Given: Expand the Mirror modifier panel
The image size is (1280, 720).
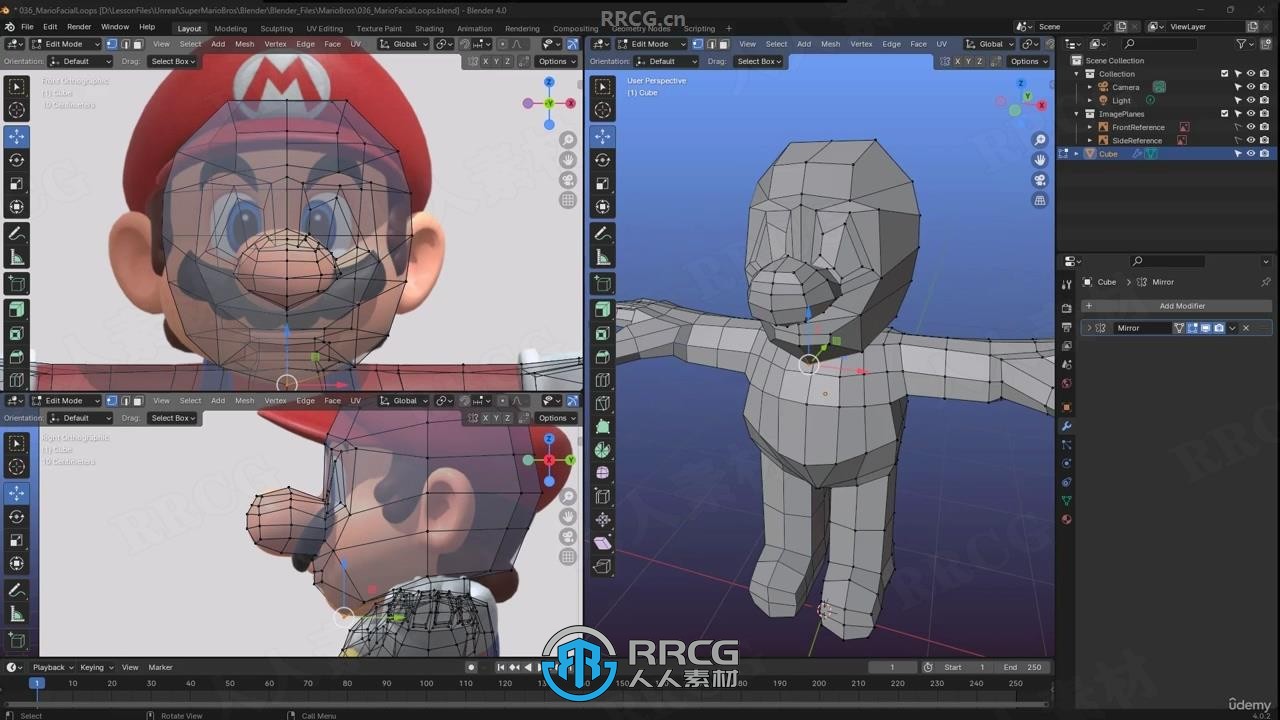Looking at the screenshot, I should (1089, 328).
